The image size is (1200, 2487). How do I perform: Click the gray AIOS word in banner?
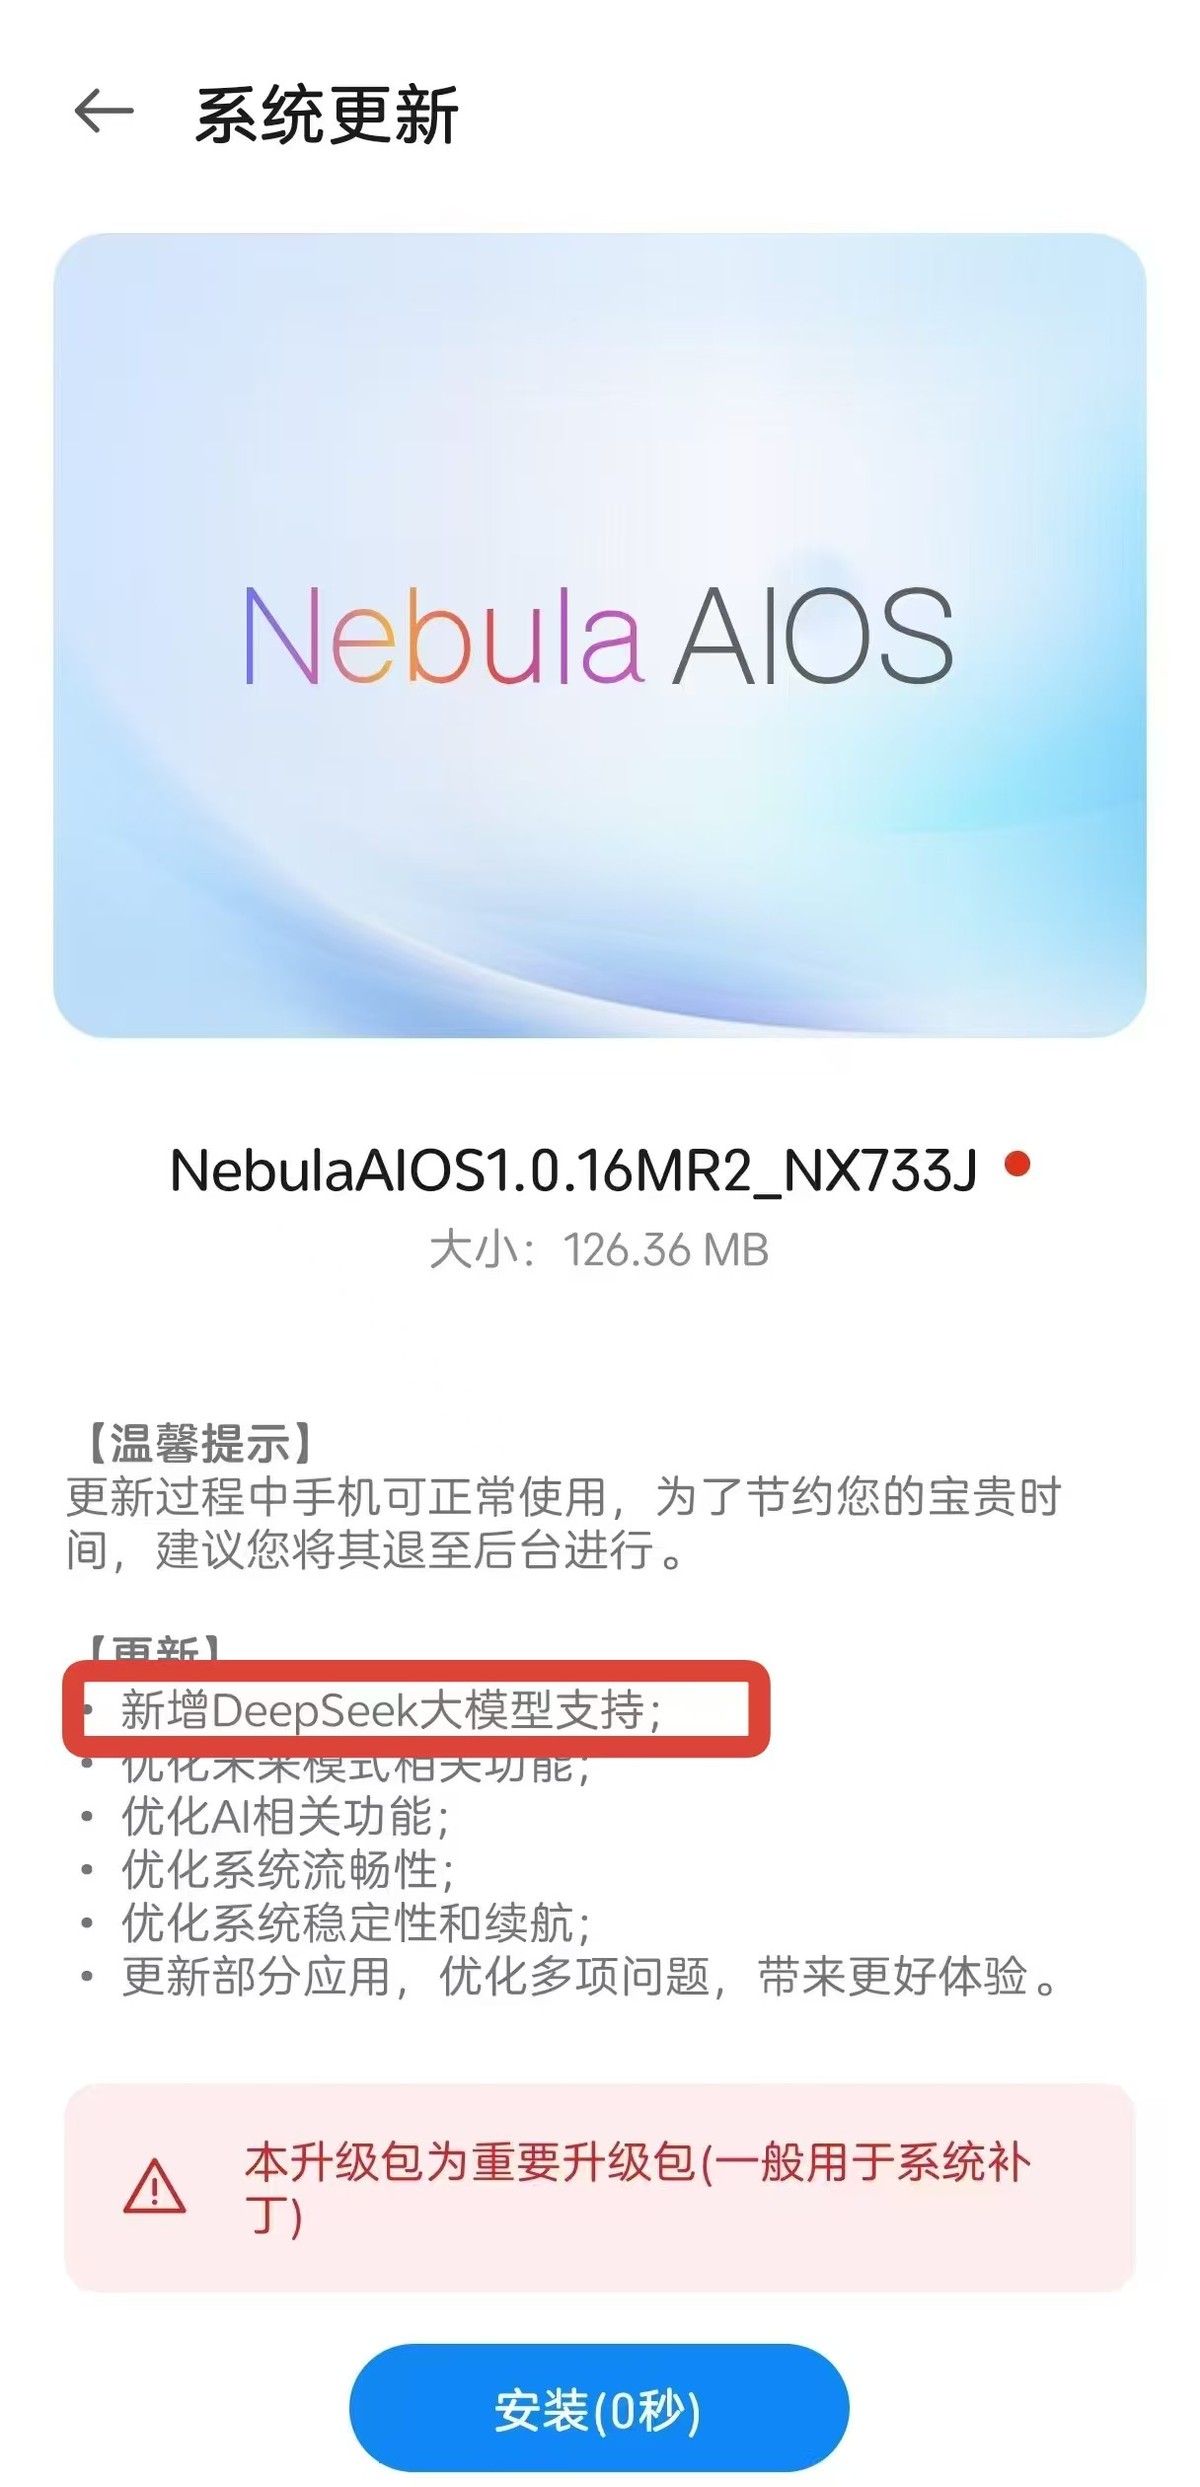[x=813, y=636]
